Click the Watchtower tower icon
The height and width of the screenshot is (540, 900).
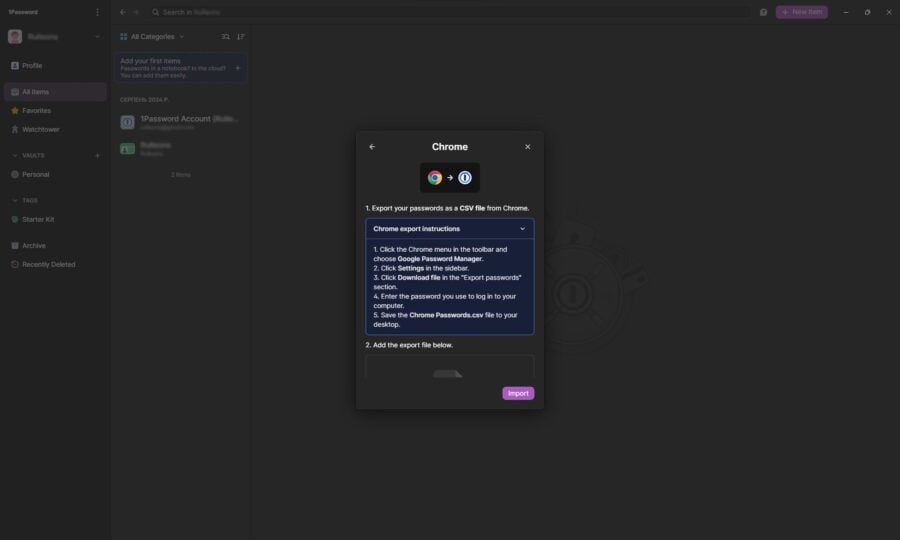[x=15, y=130]
